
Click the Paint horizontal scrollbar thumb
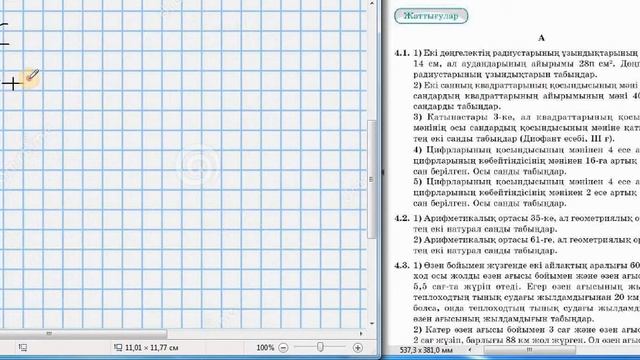coord(83,334)
